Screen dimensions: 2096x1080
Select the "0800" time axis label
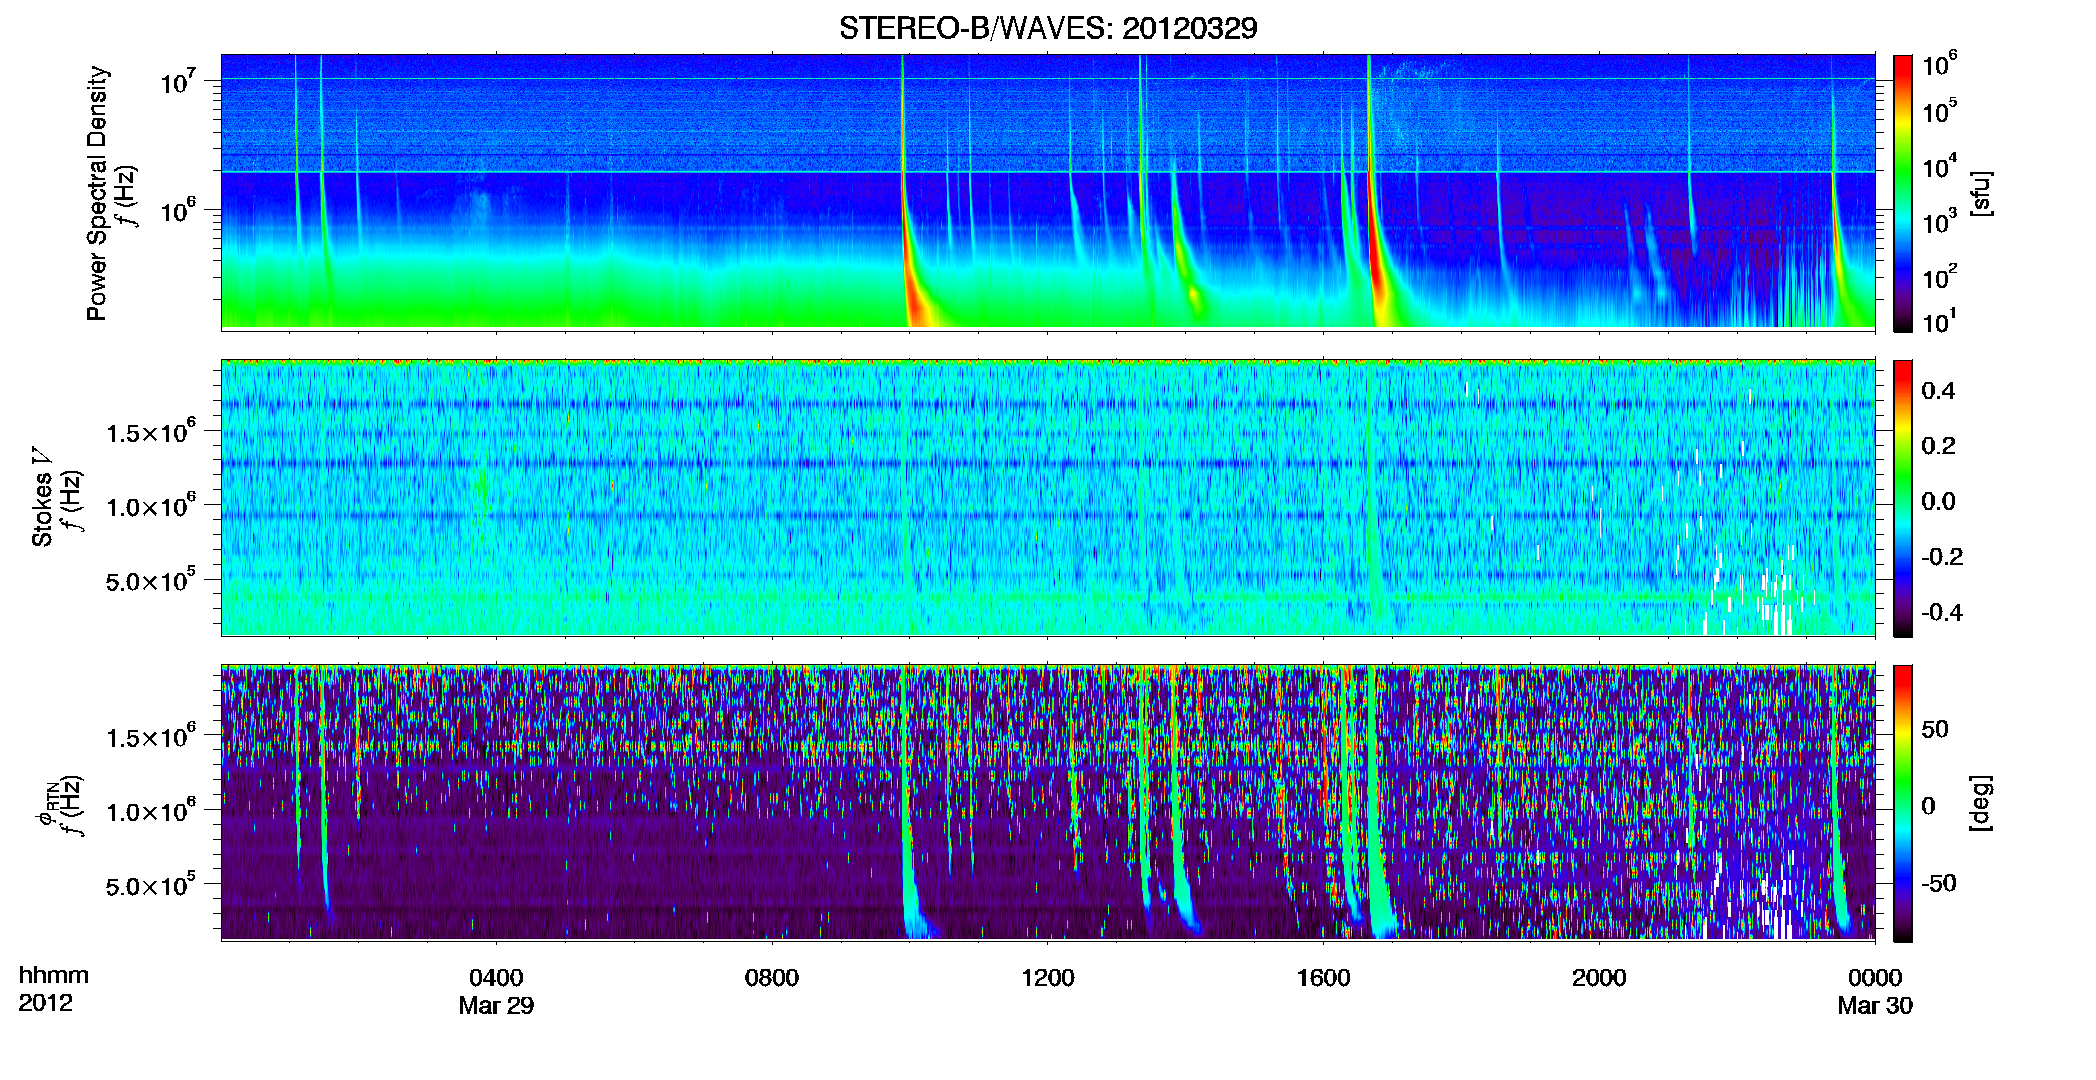(x=772, y=977)
